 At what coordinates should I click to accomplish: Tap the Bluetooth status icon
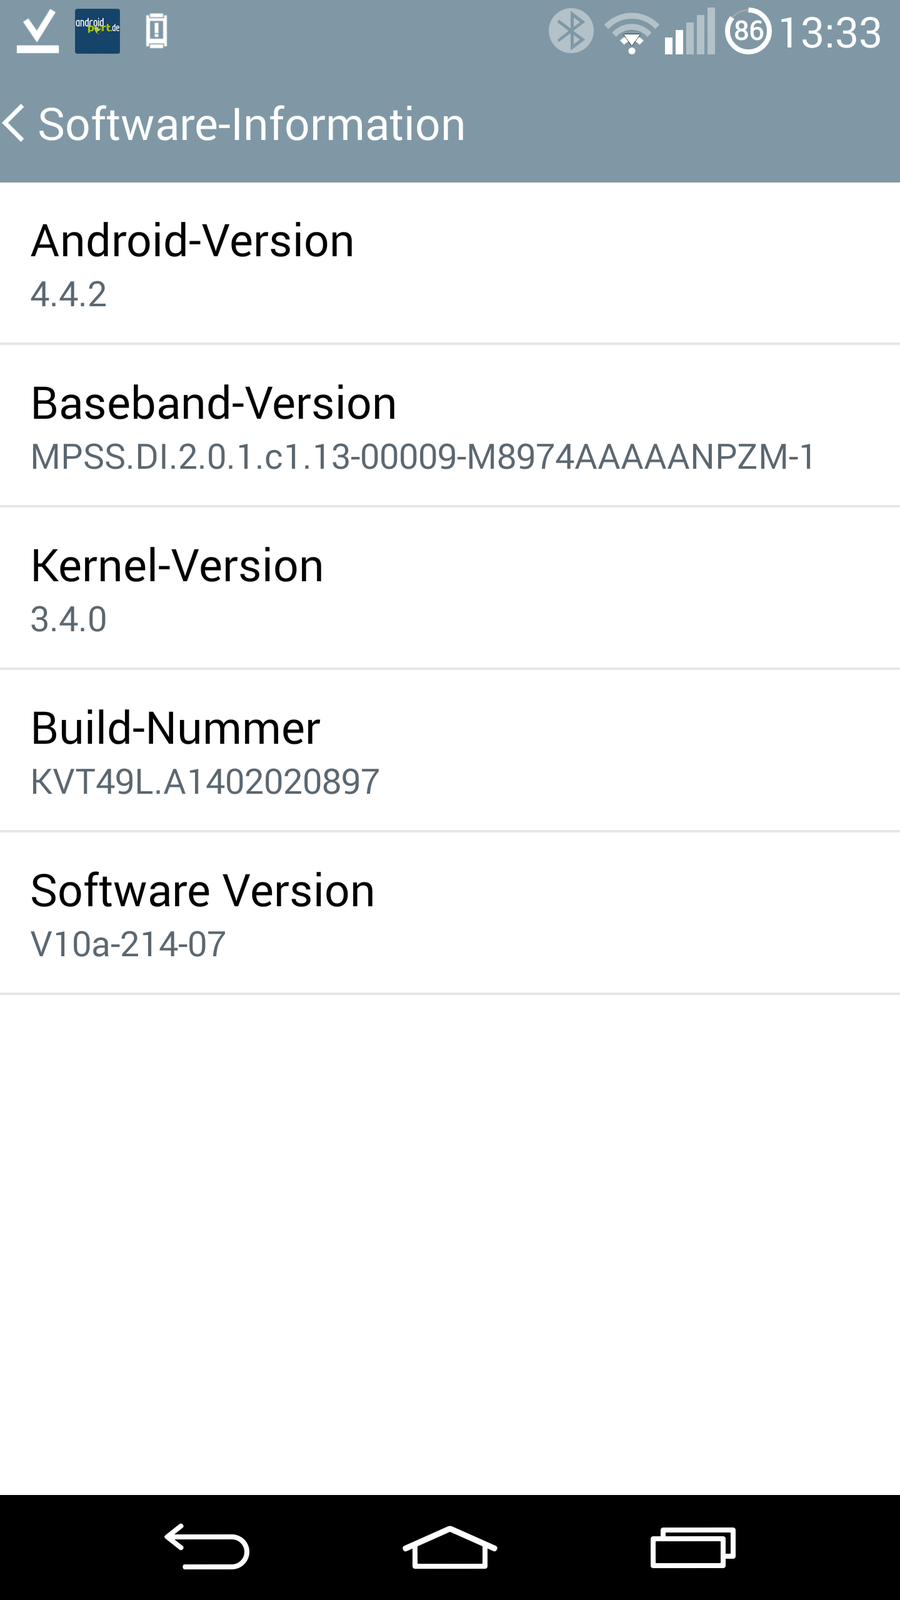(x=571, y=31)
